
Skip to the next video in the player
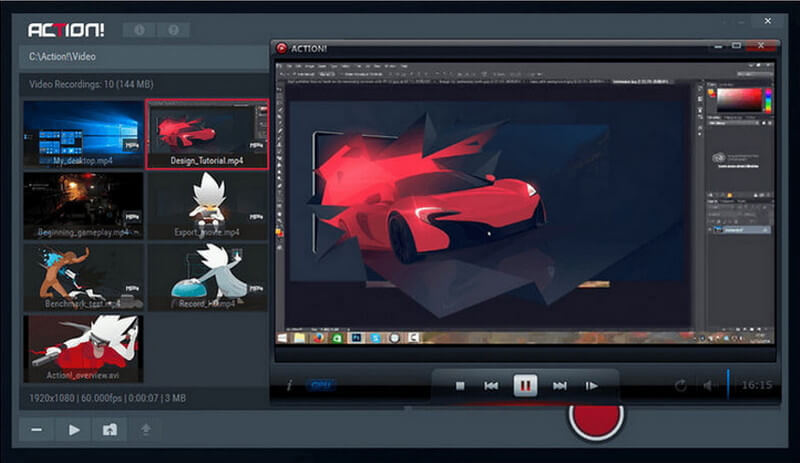click(x=560, y=386)
